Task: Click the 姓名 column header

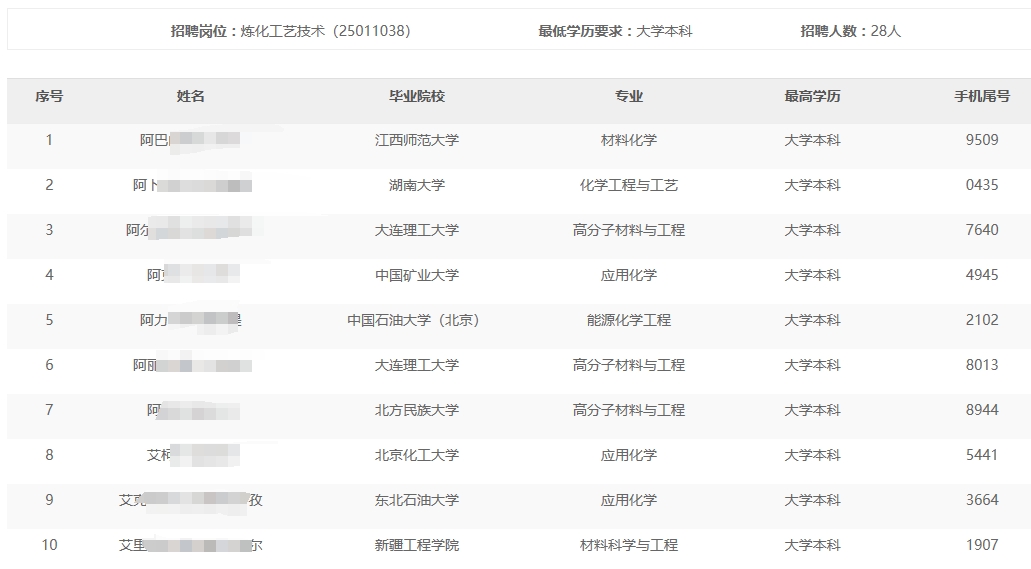Action: pyautogui.click(x=191, y=96)
